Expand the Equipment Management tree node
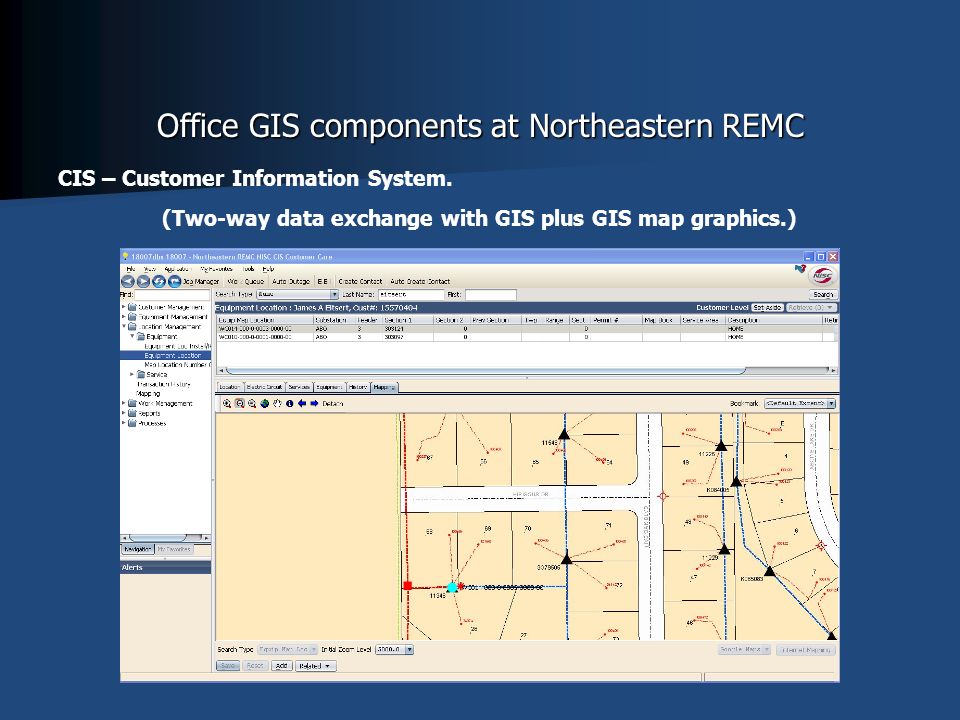 tap(124, 317)
